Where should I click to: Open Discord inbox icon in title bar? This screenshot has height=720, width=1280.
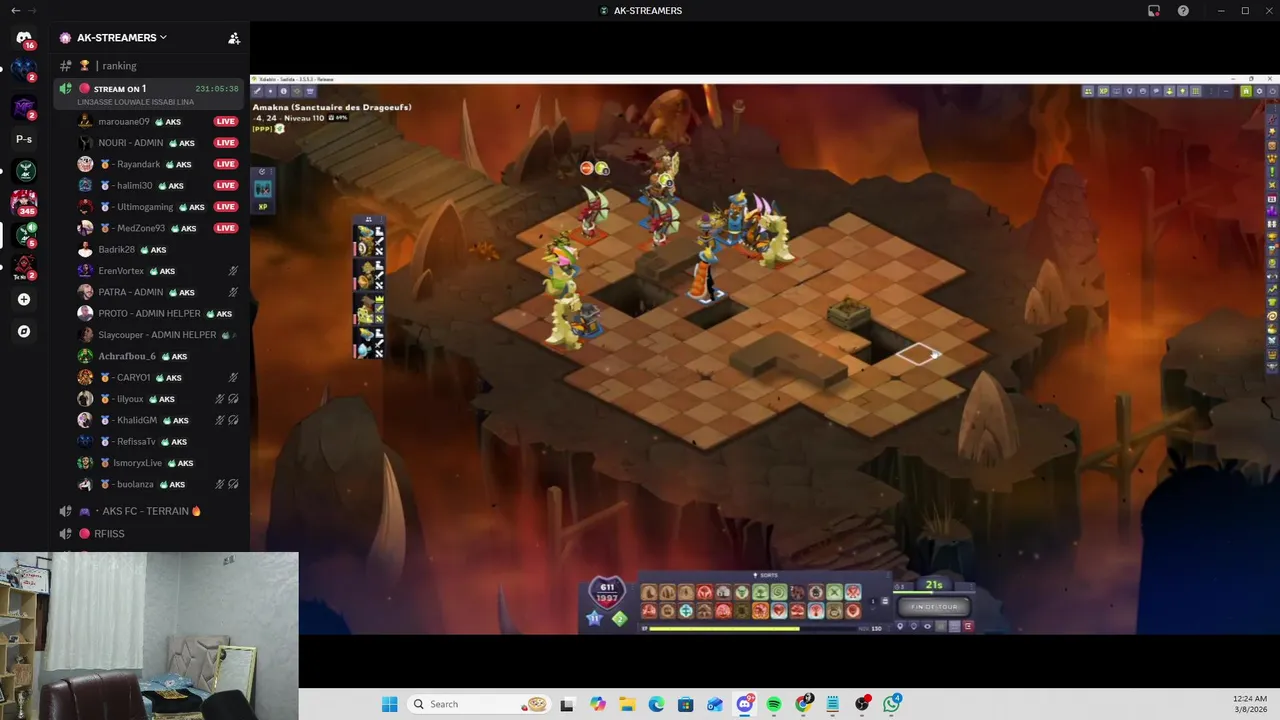point(1154,11)
